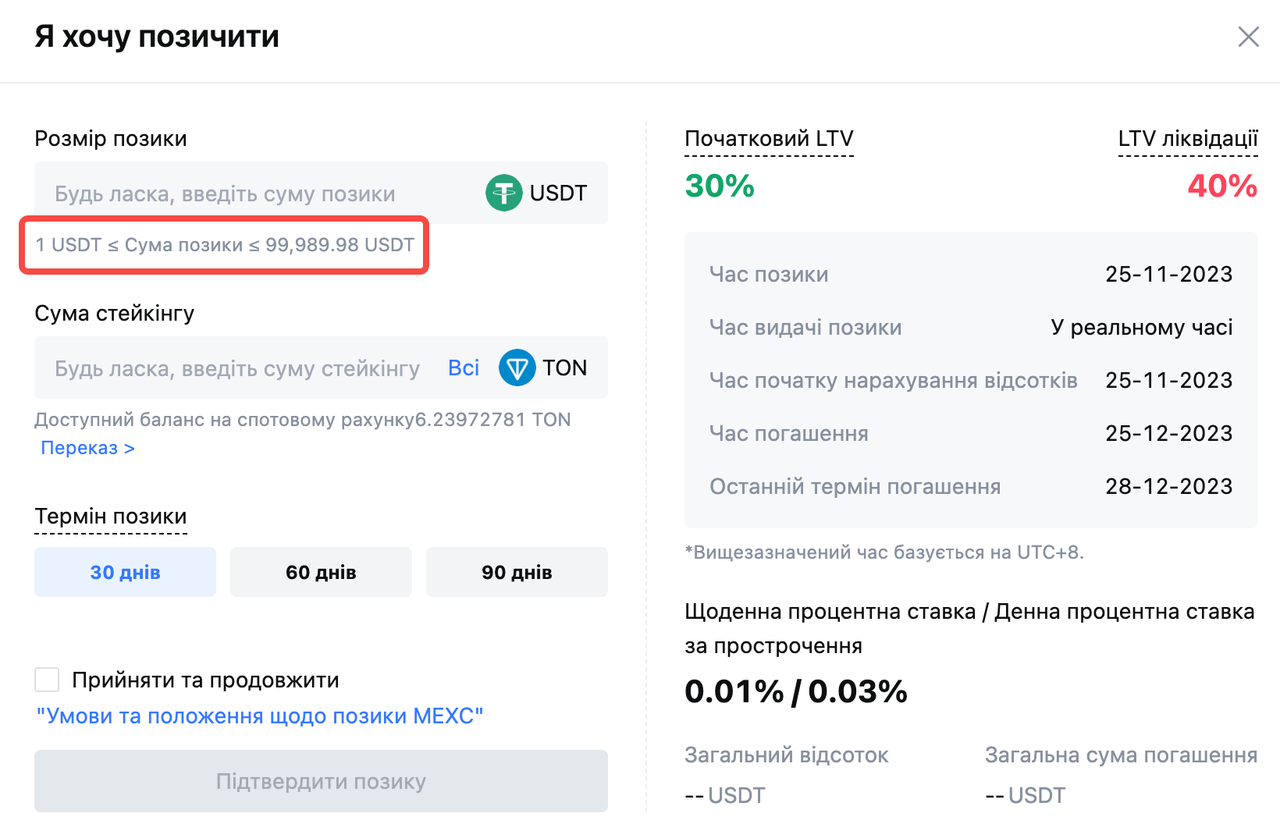
Task: Click the loan amount input field
Action: click(x=250, y=194)
